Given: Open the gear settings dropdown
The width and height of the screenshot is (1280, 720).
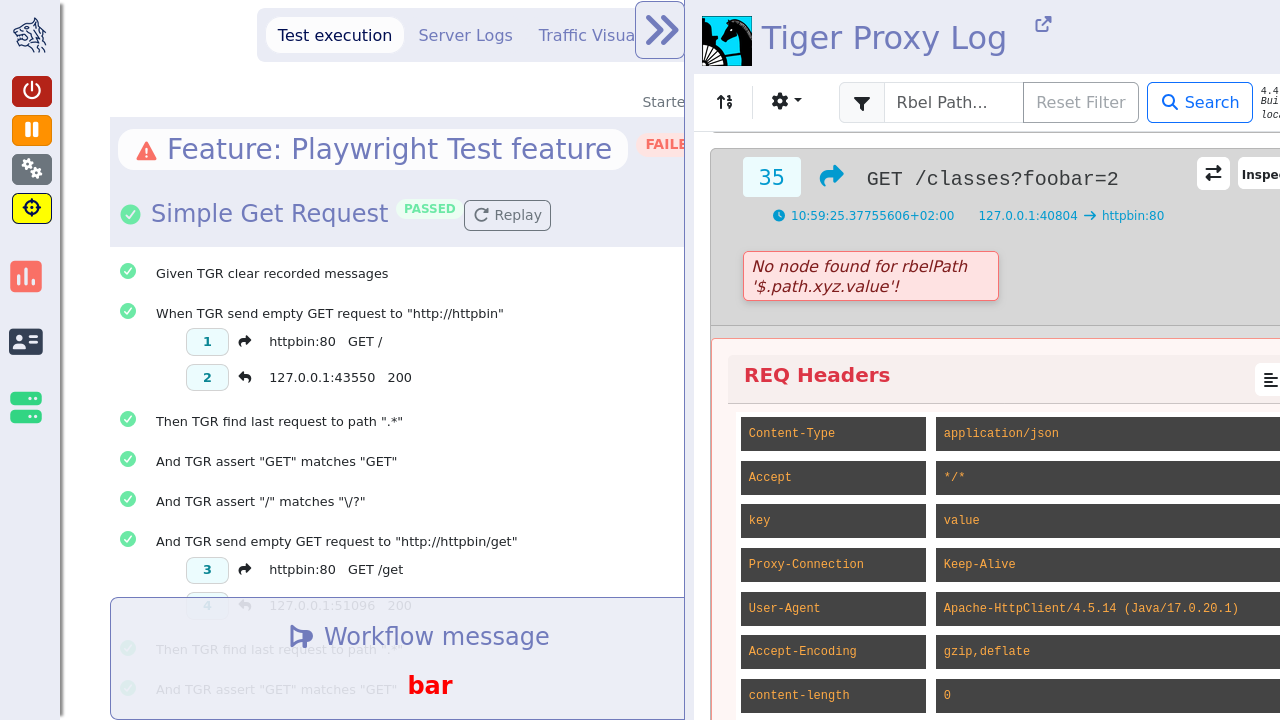Looking at the screenshot, I should click(787, 102).
